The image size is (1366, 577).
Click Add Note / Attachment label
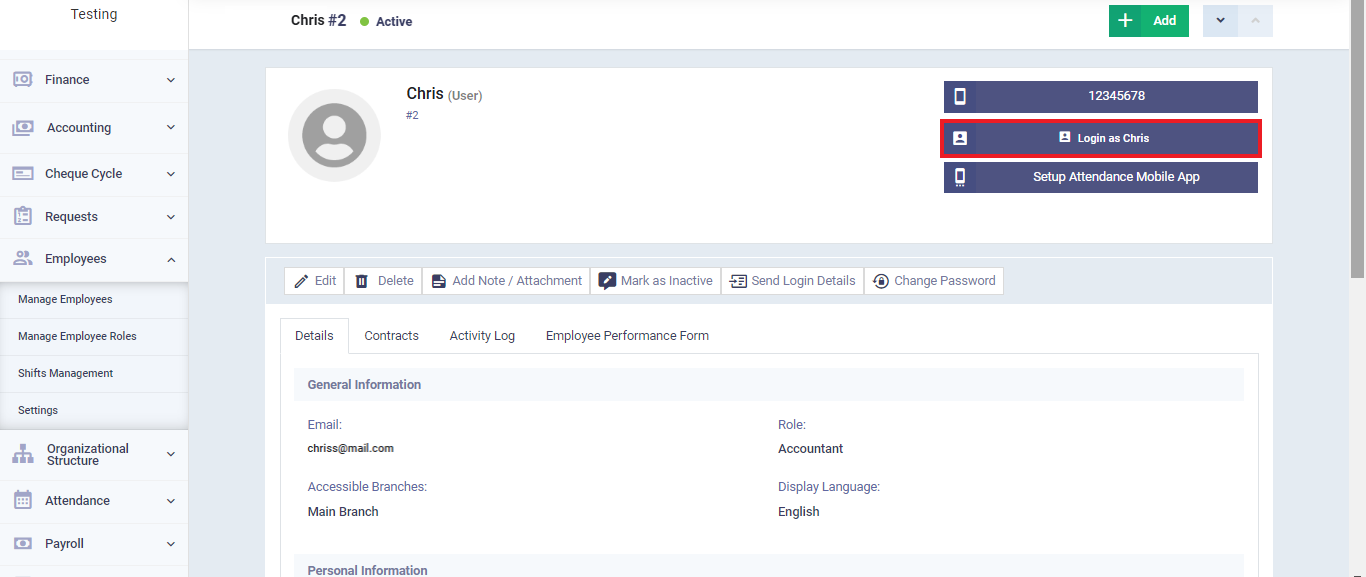tap(517, 281)
